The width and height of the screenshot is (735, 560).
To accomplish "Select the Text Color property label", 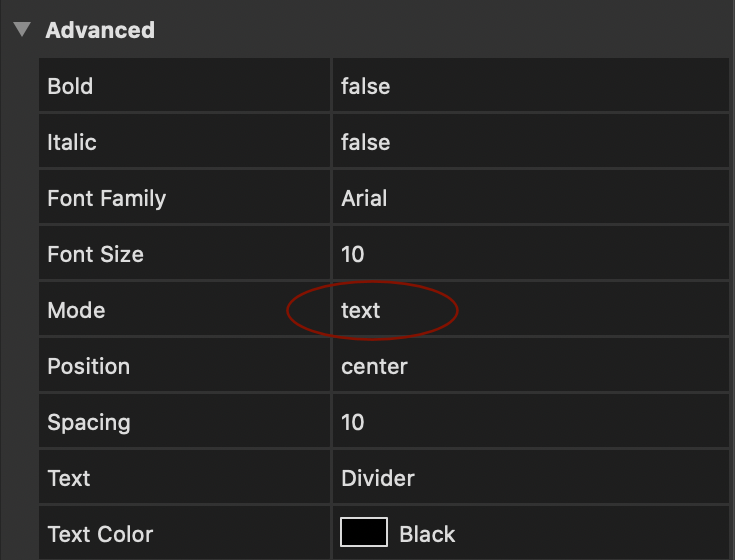I will (100, 534).
